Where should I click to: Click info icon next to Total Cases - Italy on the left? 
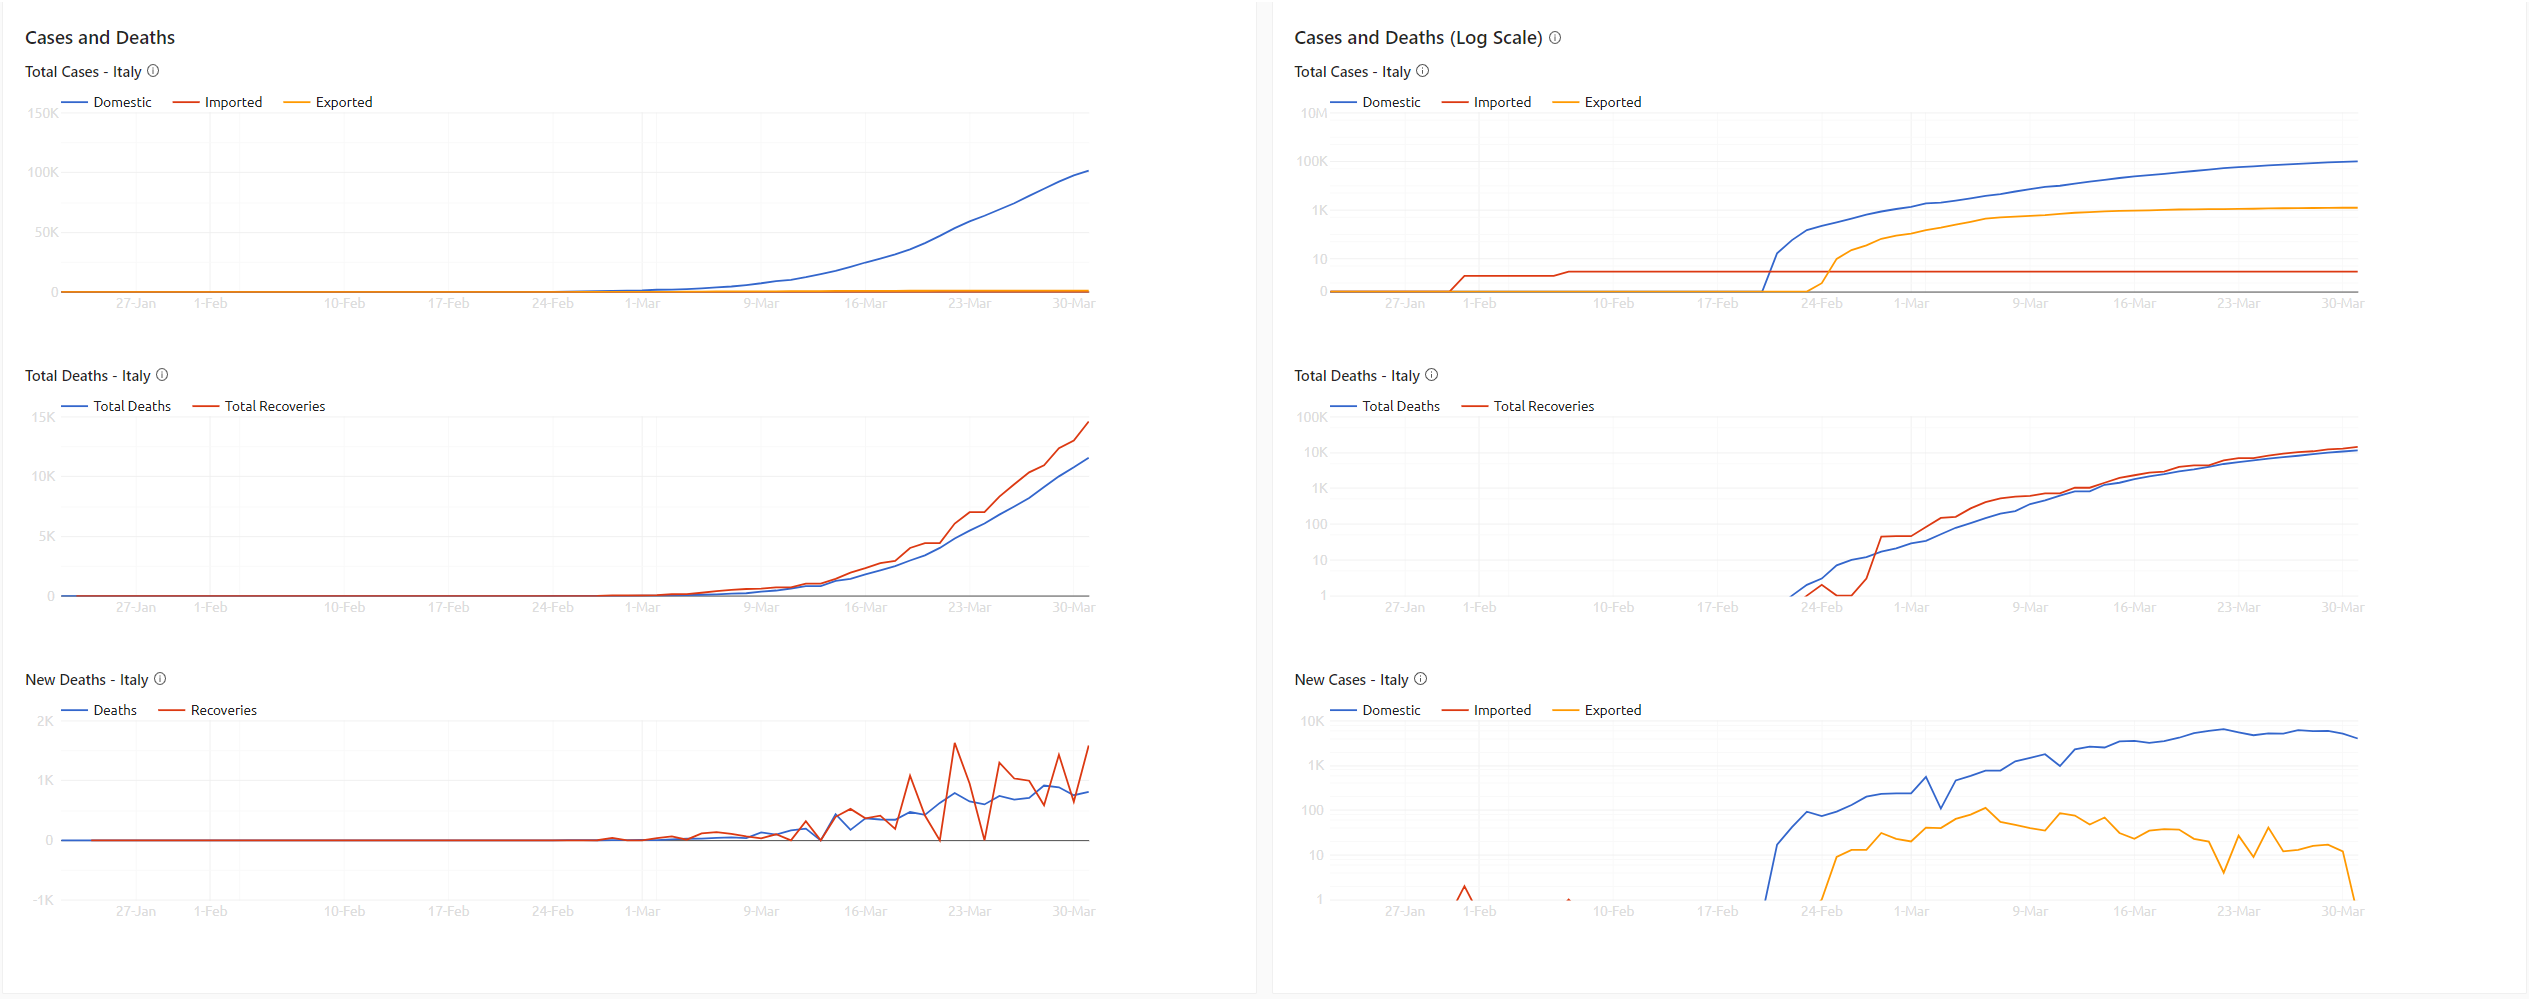[x=153, y=71]
